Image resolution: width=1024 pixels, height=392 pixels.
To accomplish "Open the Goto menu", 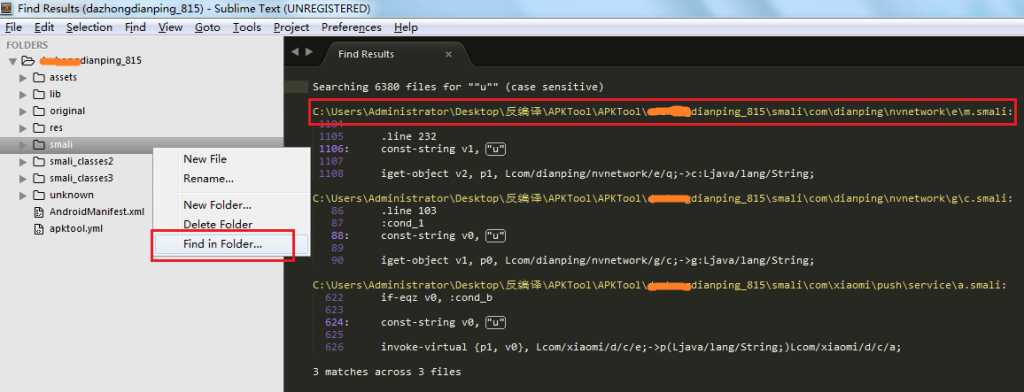I will click(x=207, y=27).
